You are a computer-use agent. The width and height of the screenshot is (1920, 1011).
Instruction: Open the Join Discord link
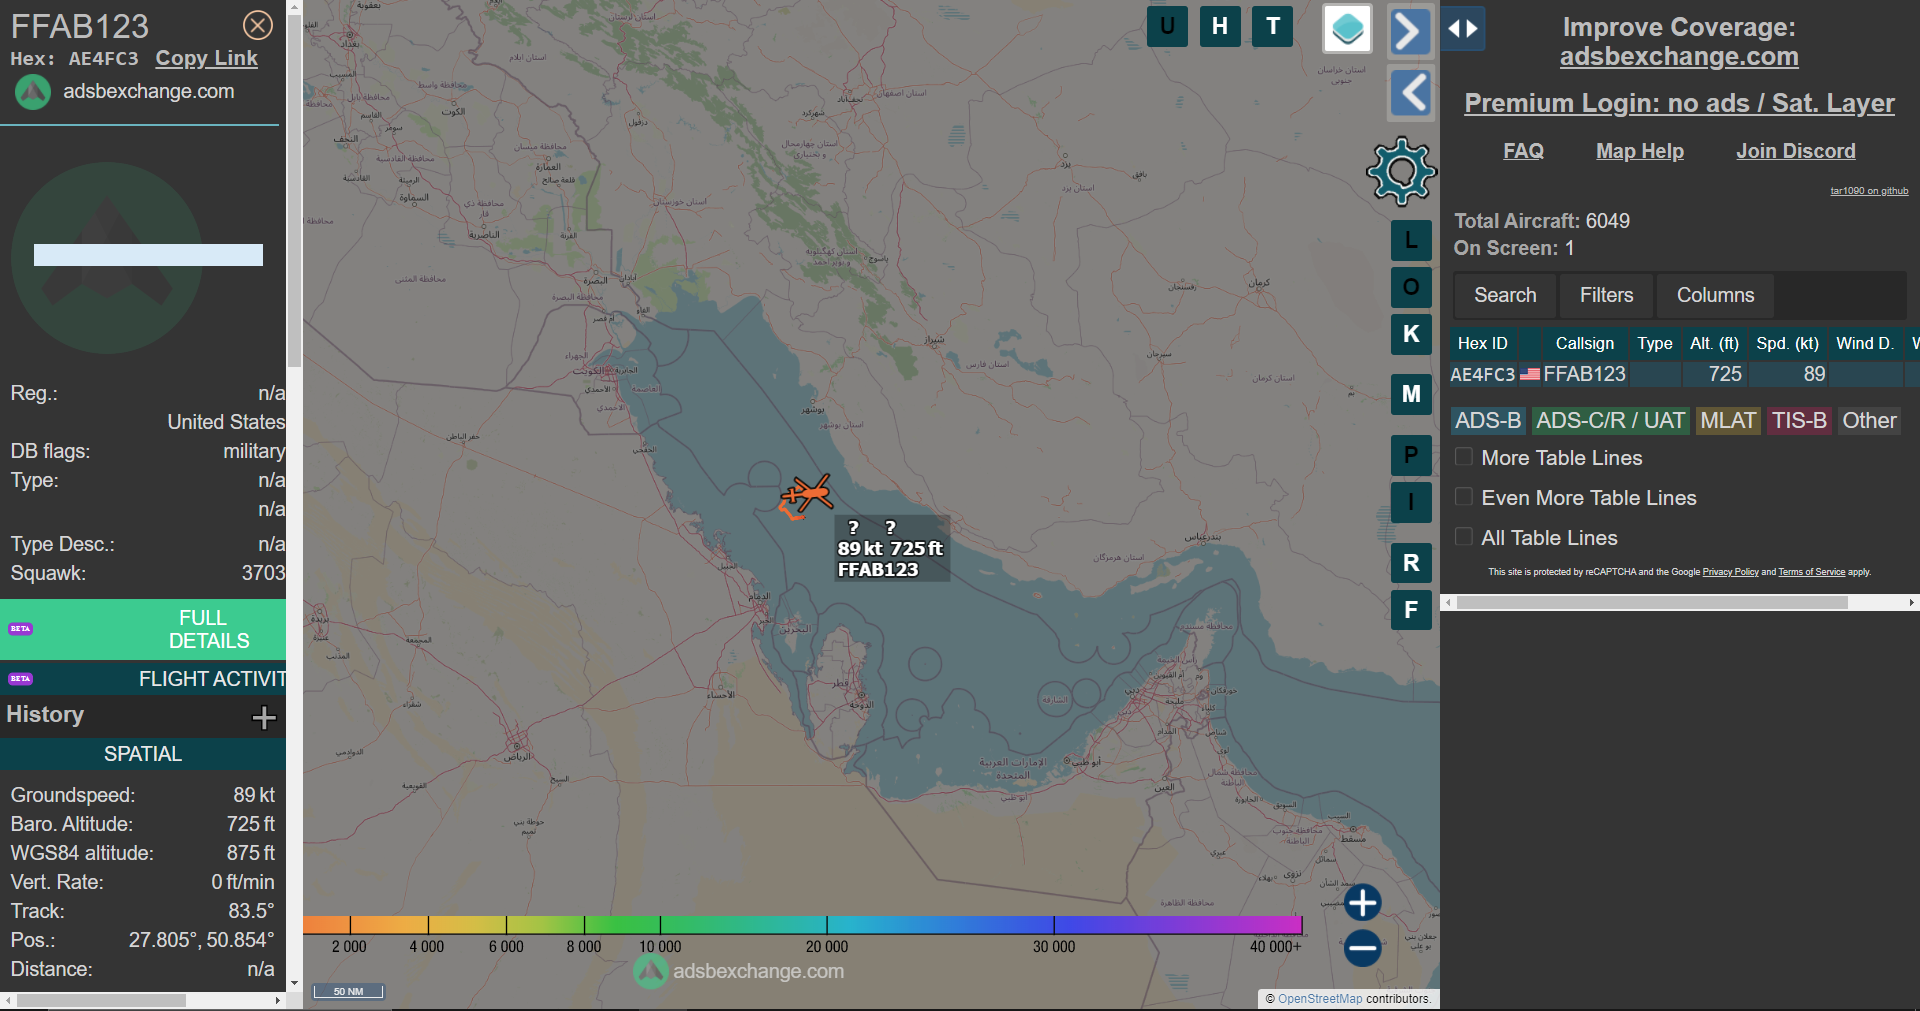pos(1796,151)
